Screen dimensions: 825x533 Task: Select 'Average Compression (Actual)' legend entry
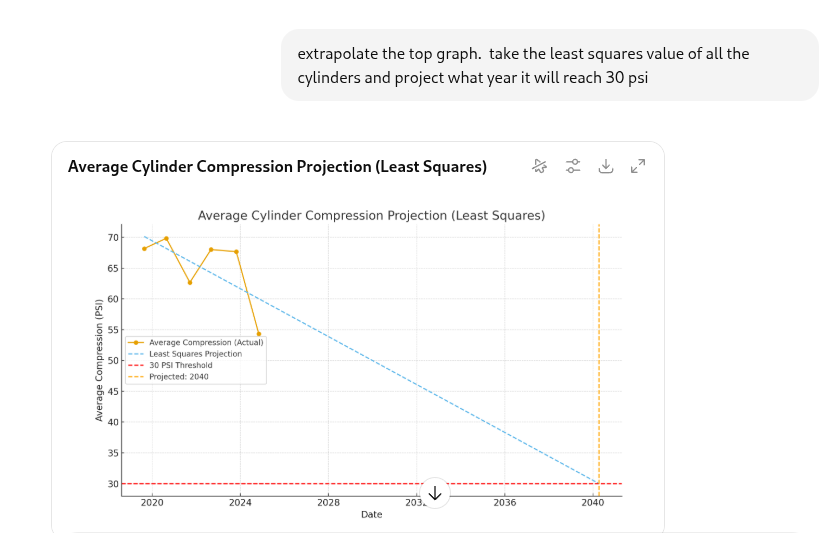click(206, 342)
